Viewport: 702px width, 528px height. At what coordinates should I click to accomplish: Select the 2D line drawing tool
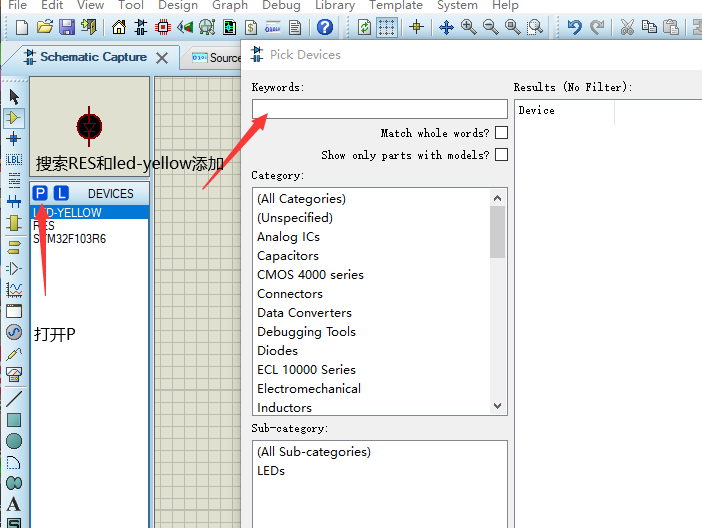[14, 399]
